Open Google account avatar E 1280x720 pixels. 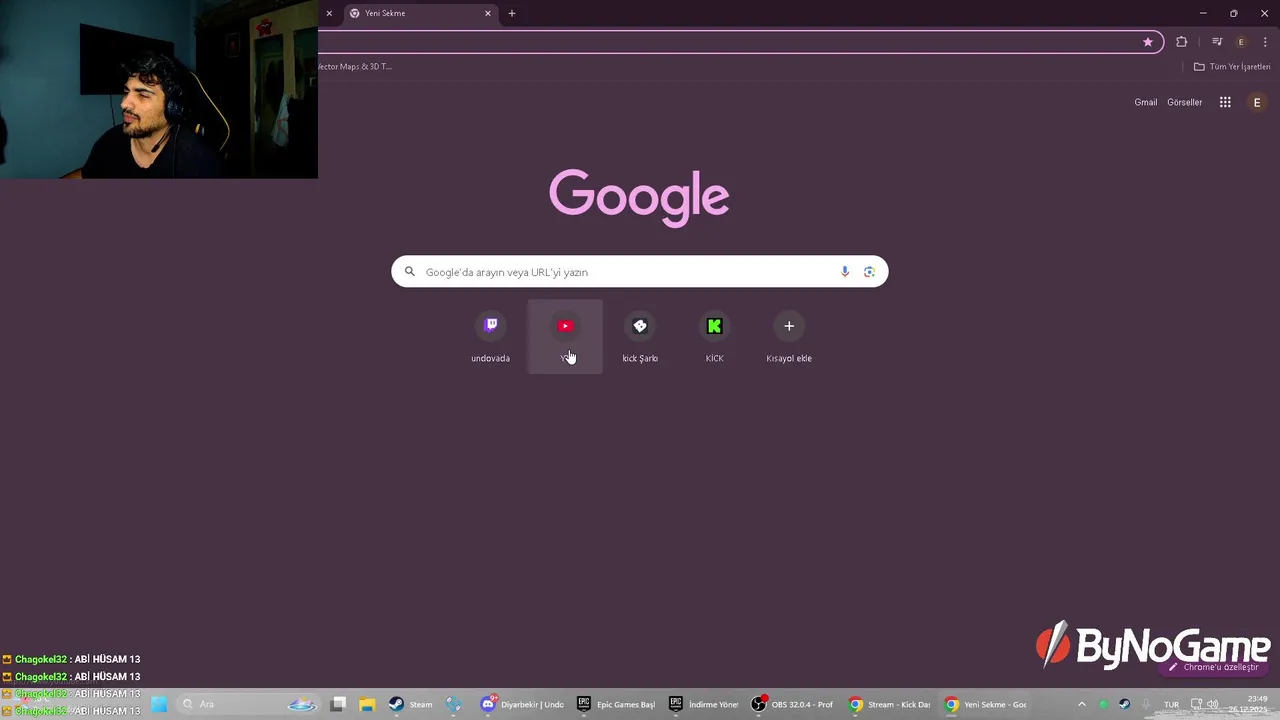[1257, 102]
